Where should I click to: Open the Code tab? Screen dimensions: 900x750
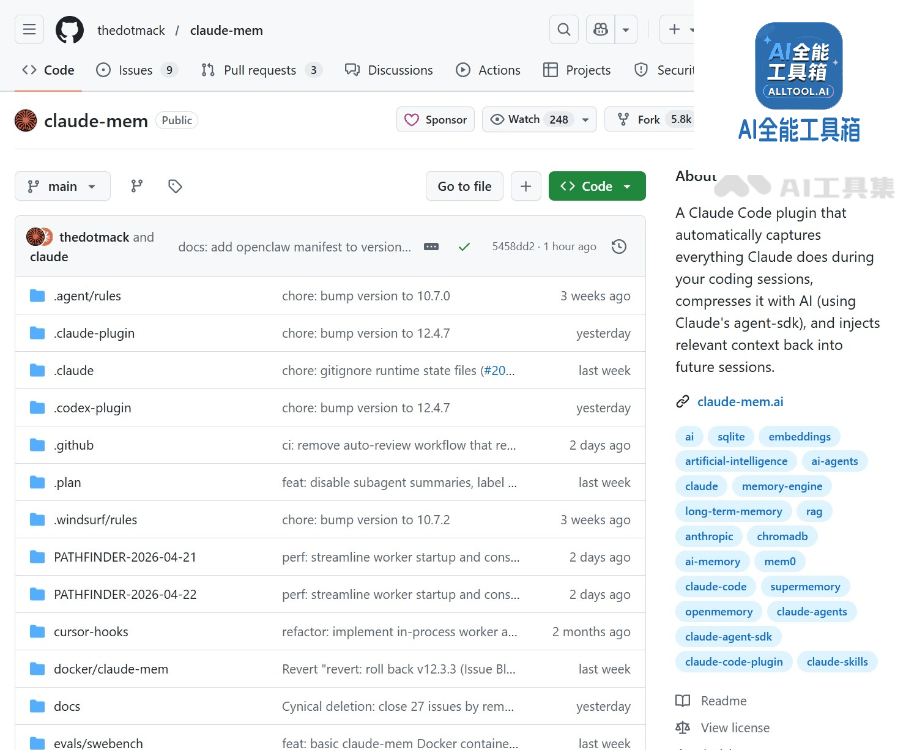coord(48,70)
